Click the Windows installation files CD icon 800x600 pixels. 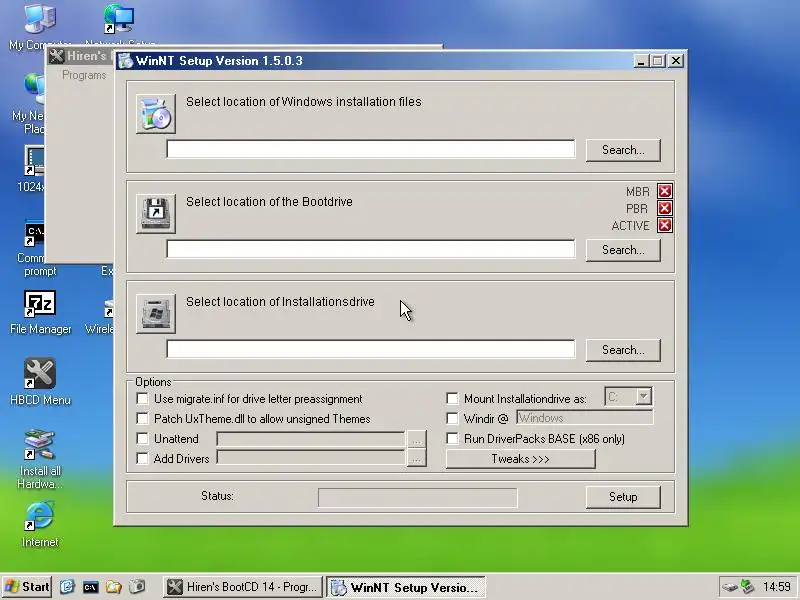point(156,114)
